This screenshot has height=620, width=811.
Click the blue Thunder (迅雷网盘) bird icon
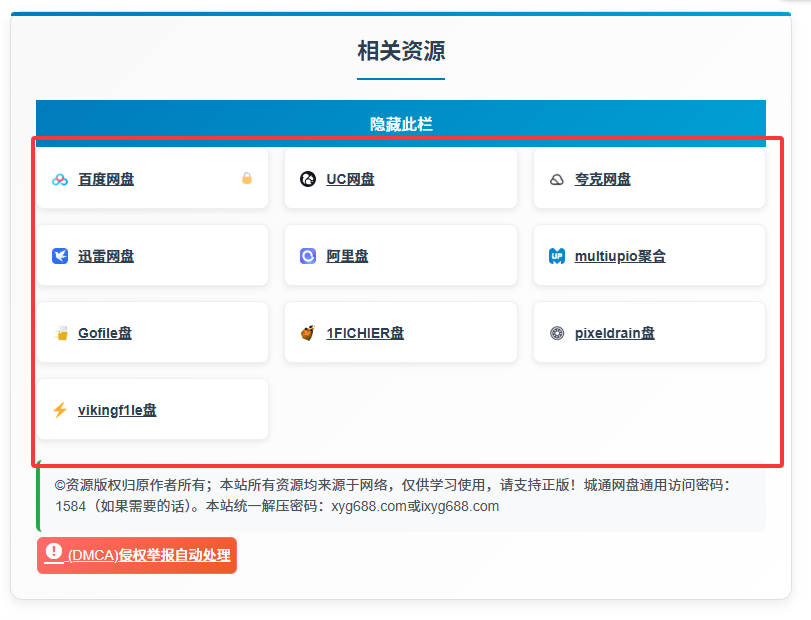coord(59,255)
